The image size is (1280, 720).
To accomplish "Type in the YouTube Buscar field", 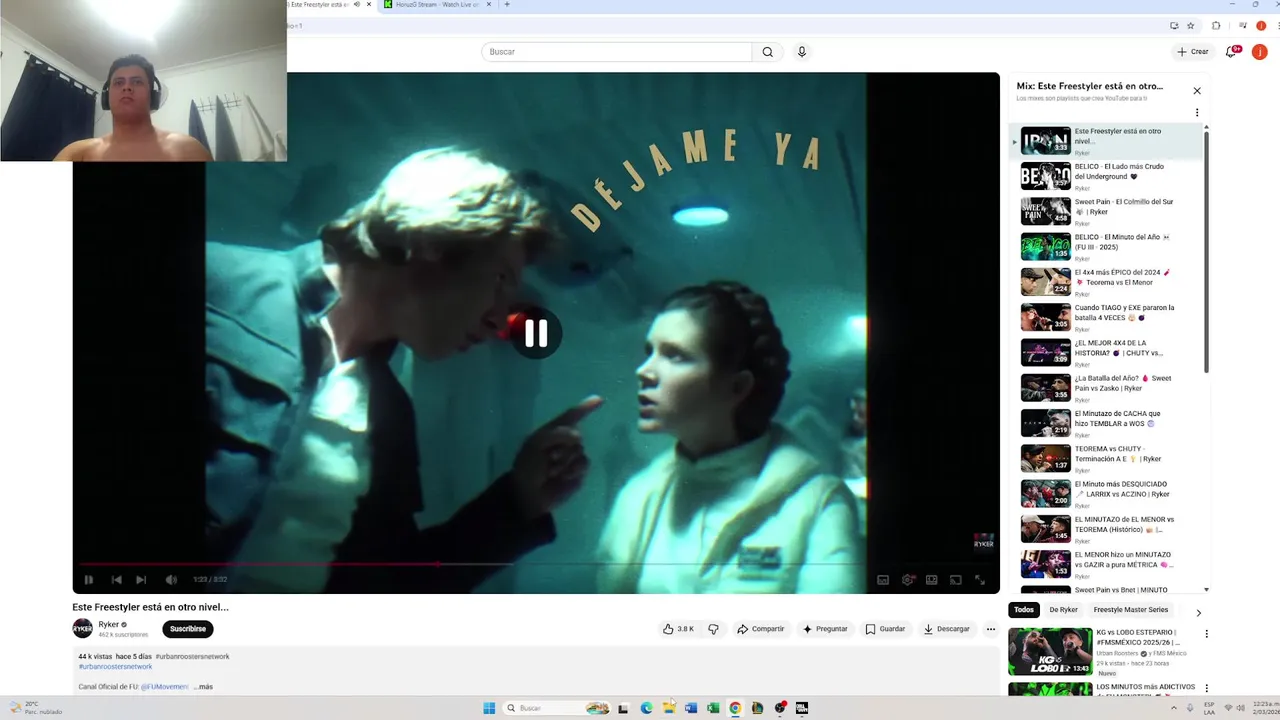I will tap(616, 52).
